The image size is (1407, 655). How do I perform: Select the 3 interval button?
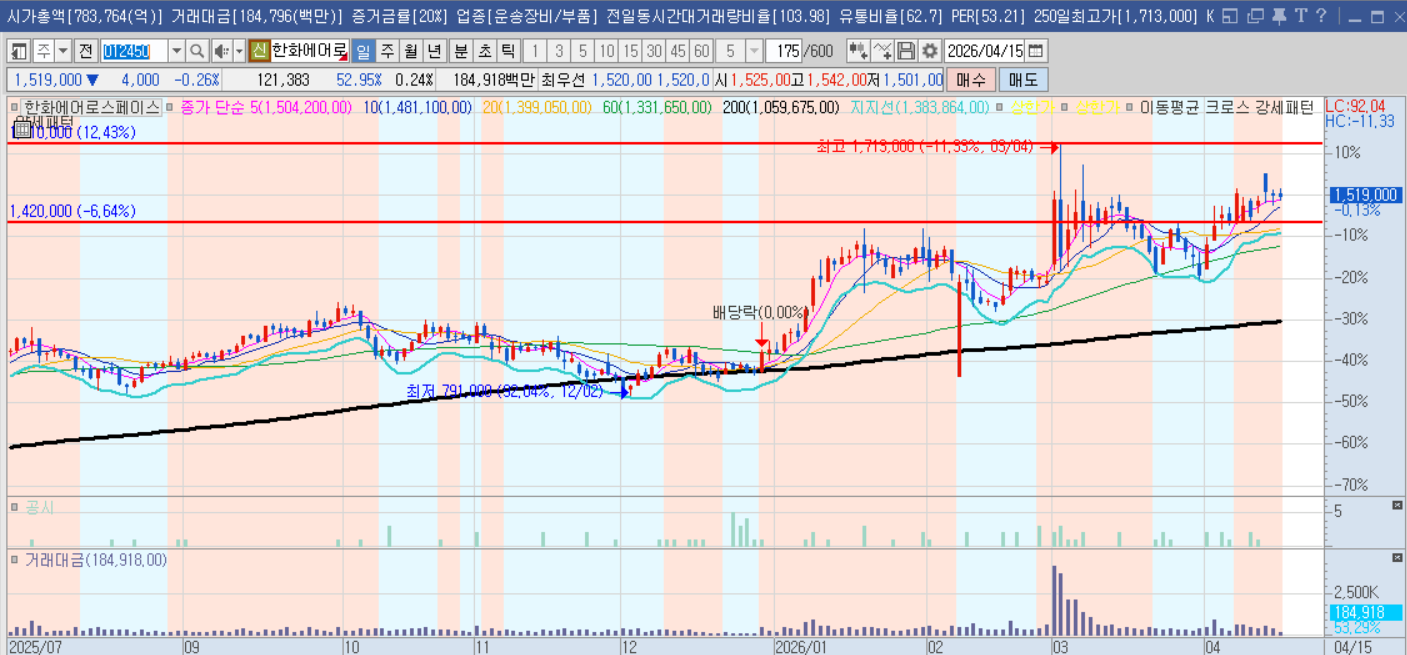pyautogui.click(x=559, y=51)
